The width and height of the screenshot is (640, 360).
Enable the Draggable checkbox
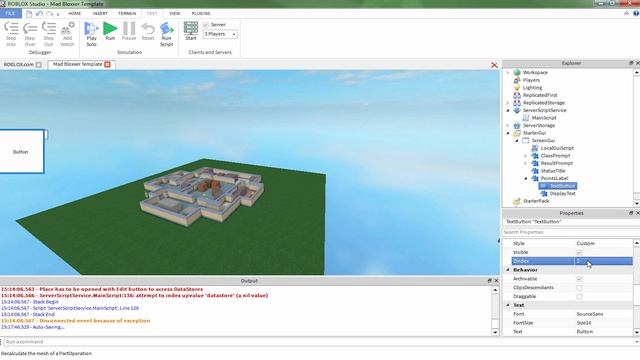[579, 297]
